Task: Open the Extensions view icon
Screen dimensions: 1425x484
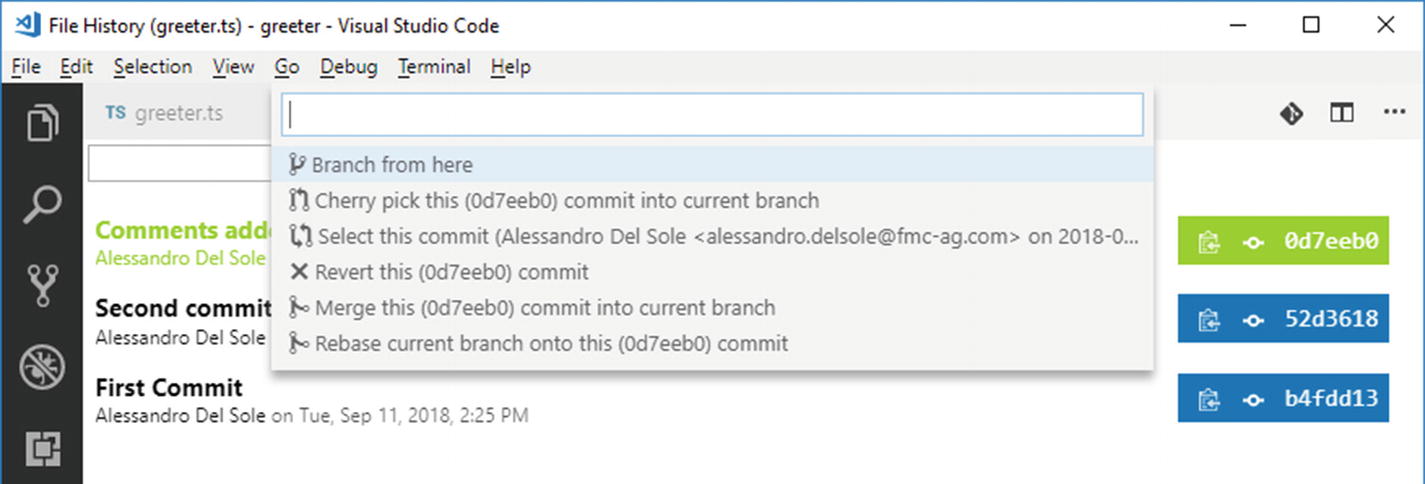Action: (x=41, y=448)
